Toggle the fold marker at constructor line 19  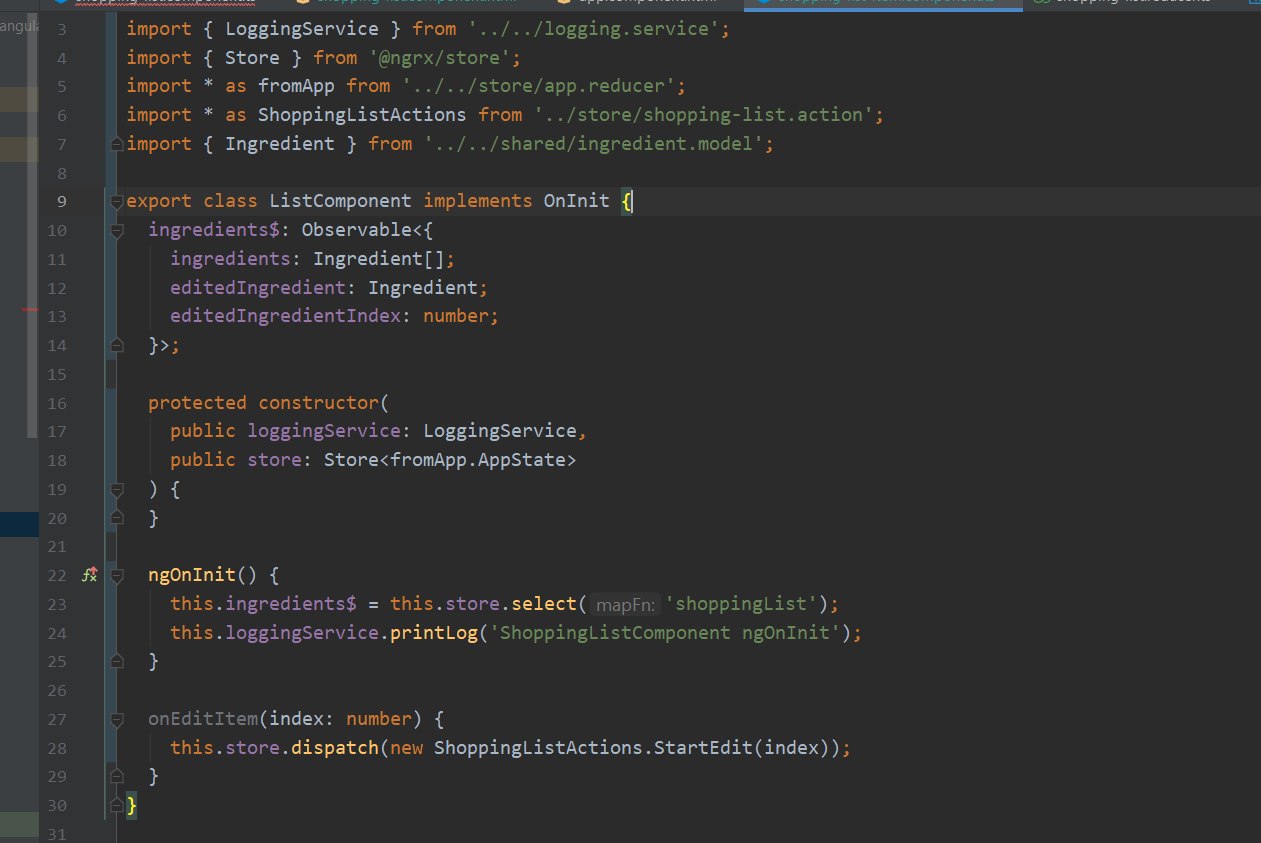tap(117, 489)
